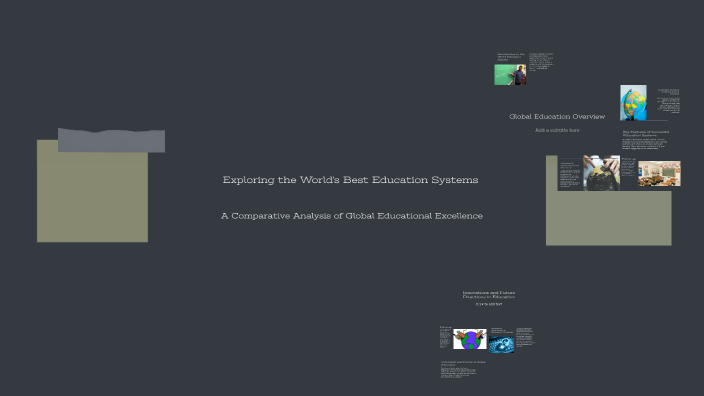Open the empty classroom photo thumbnail
This screenshot has width=704, height=396.
pyautogui.click(x=659, y=173)
